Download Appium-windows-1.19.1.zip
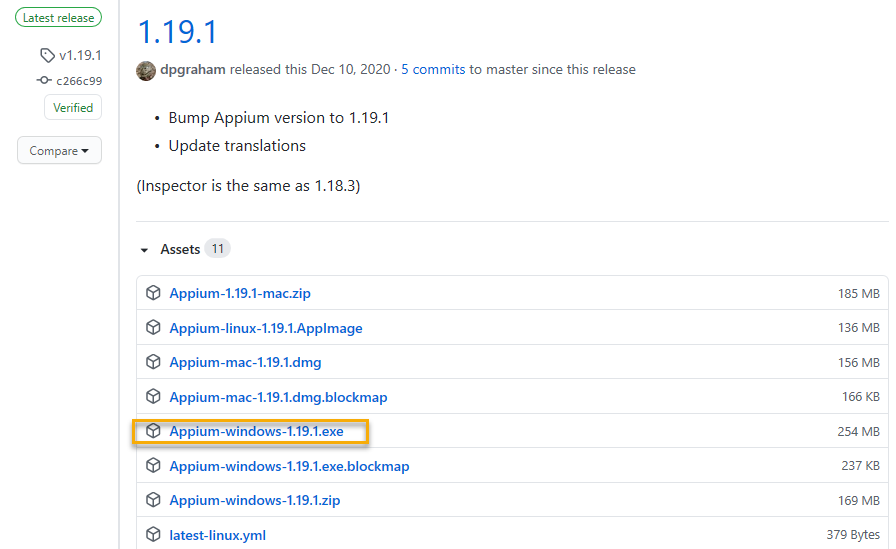Image resolution: width=896 pixels, height=549 pixels. pos(255,500)
